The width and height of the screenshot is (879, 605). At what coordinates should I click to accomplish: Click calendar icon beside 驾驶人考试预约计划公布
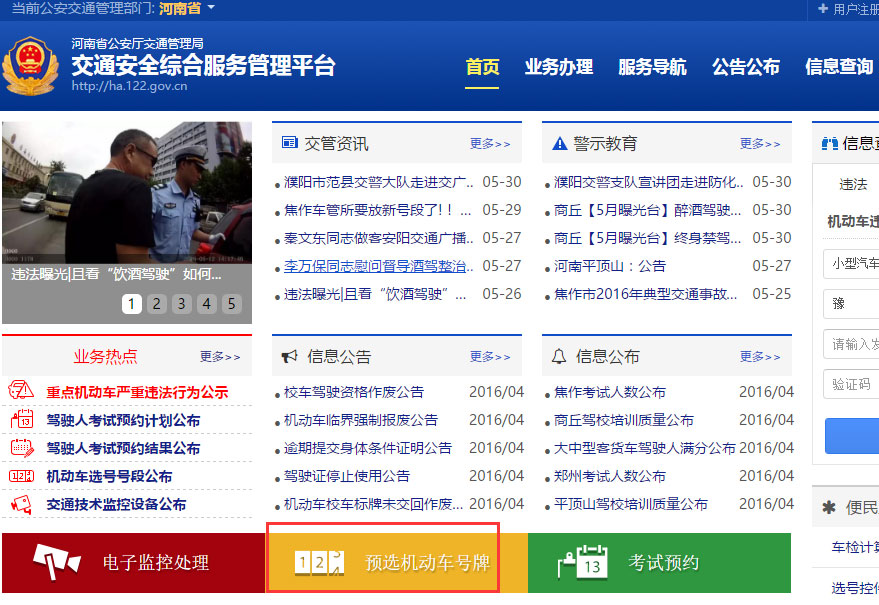pyautogui.click(x=21, y=420)
